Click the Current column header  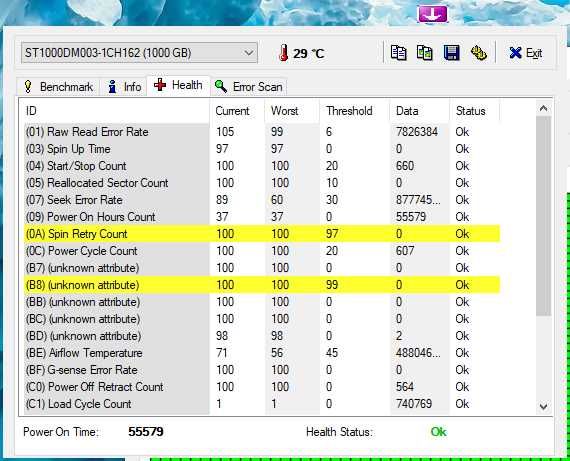click(x=237, y=111)
